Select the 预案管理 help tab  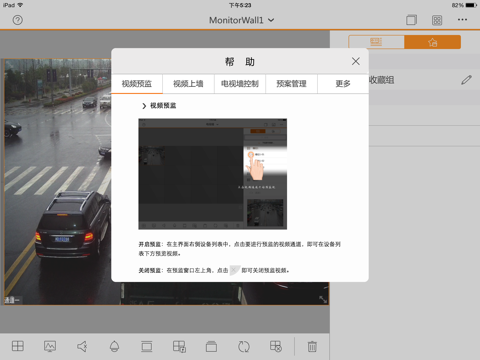tap(291, 84)
